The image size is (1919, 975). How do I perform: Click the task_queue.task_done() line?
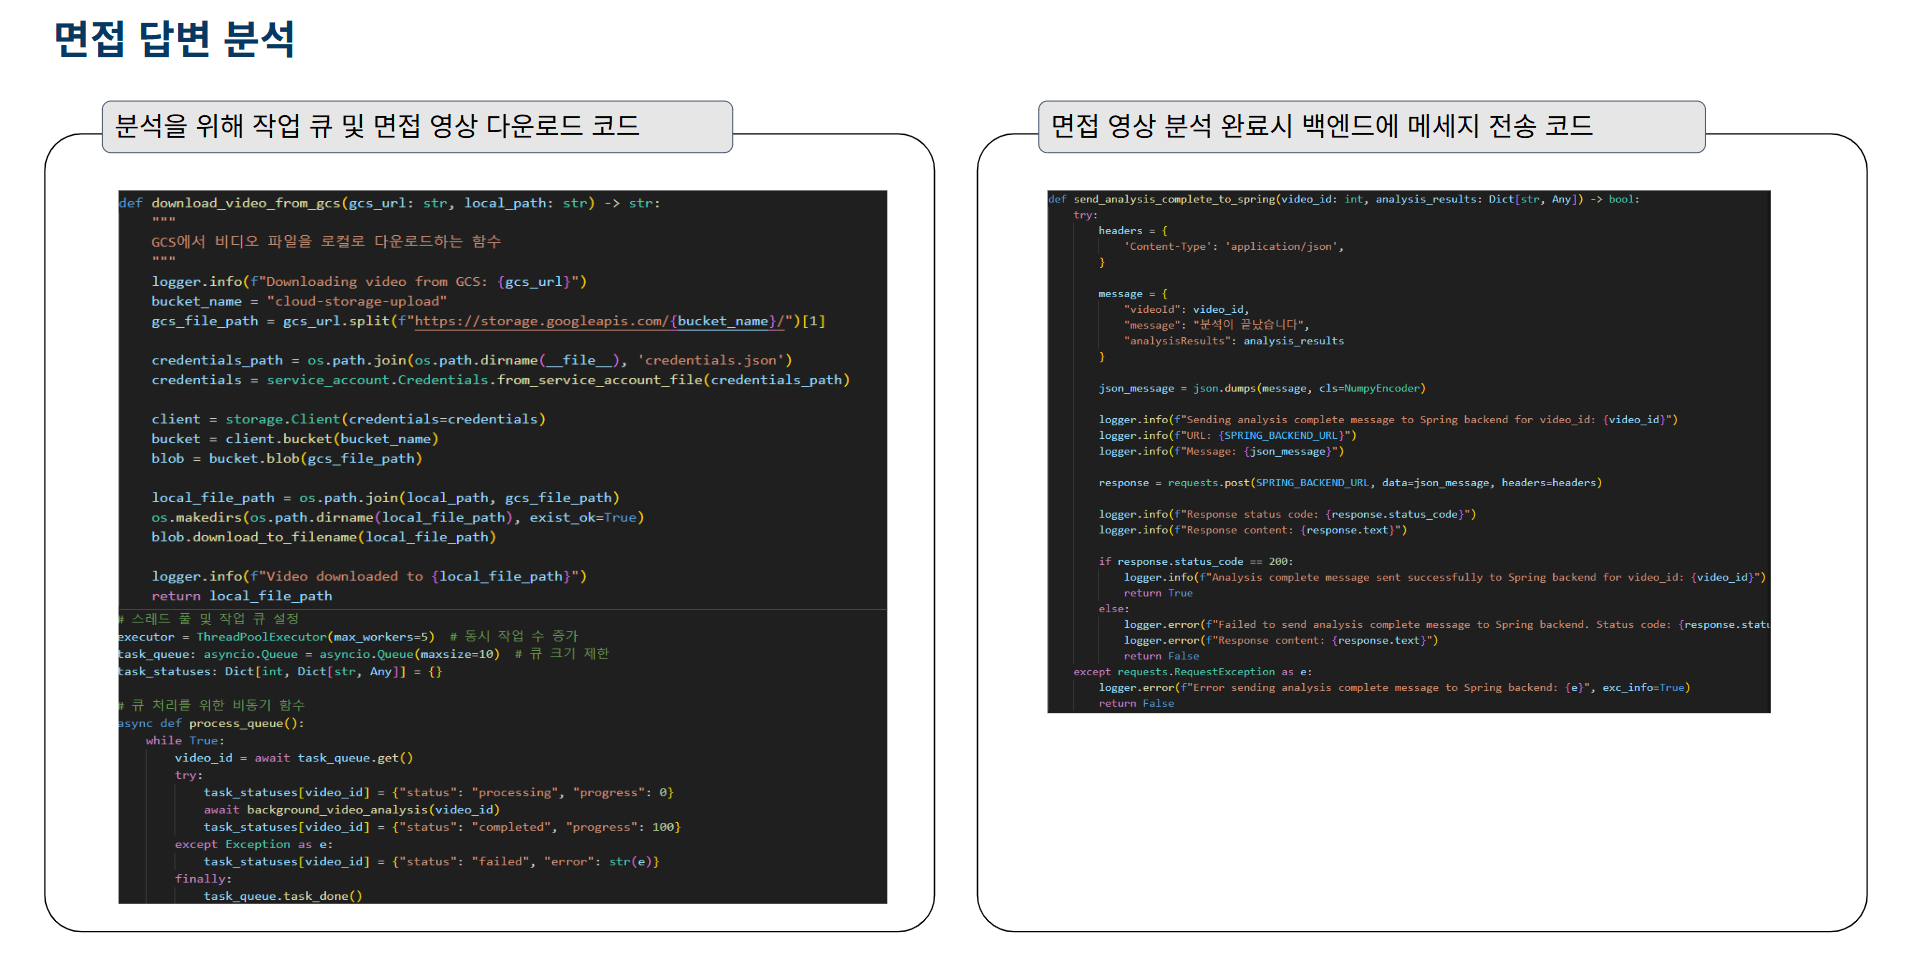coord(283,896)
